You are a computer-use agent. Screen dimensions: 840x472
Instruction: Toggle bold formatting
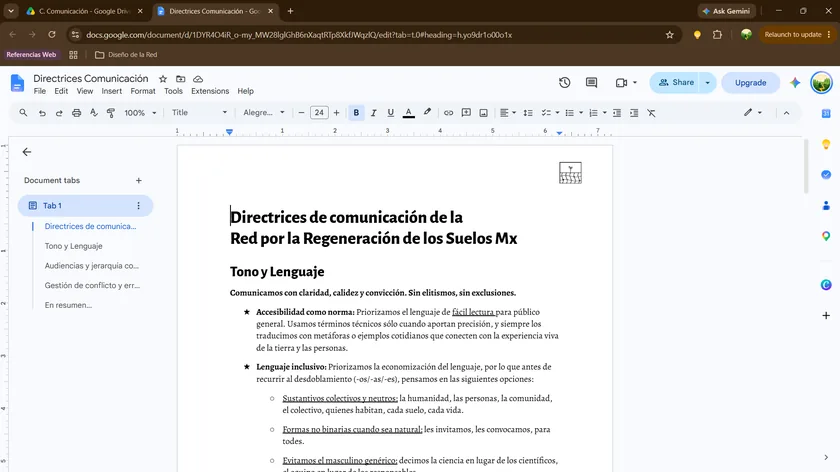[x=356, y=113]
